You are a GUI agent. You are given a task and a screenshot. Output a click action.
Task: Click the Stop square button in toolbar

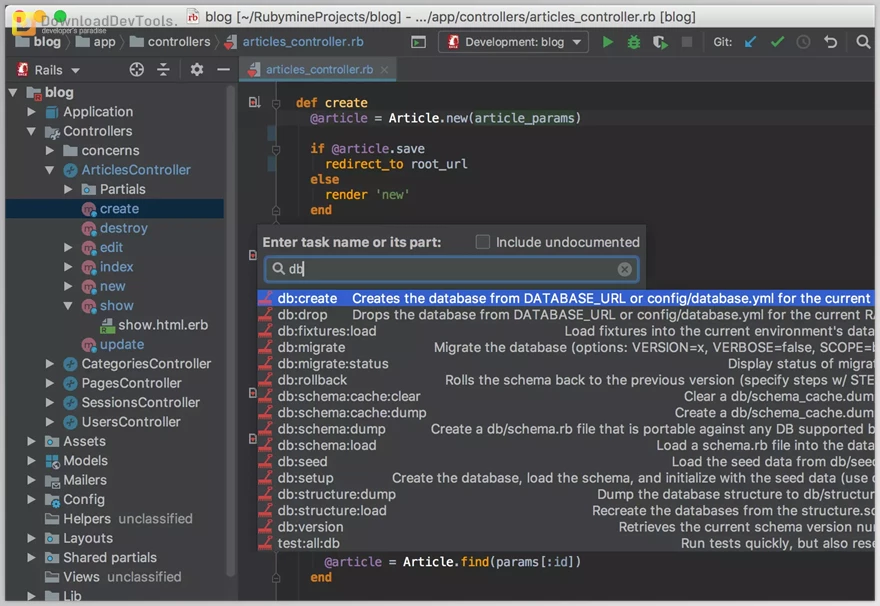coord(686,42)
